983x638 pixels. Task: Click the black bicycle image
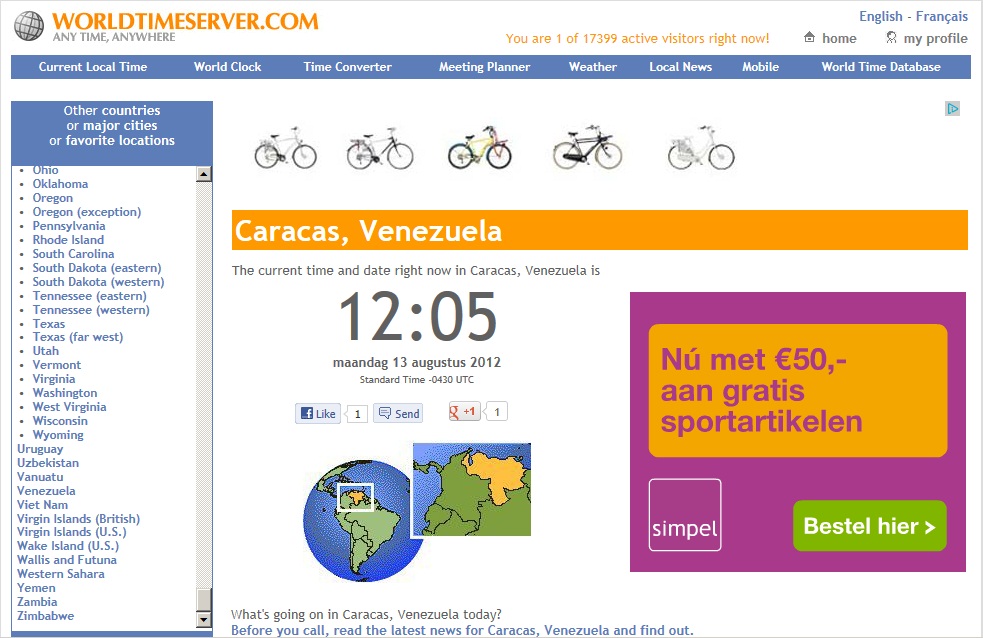click(x=587, y=148)
